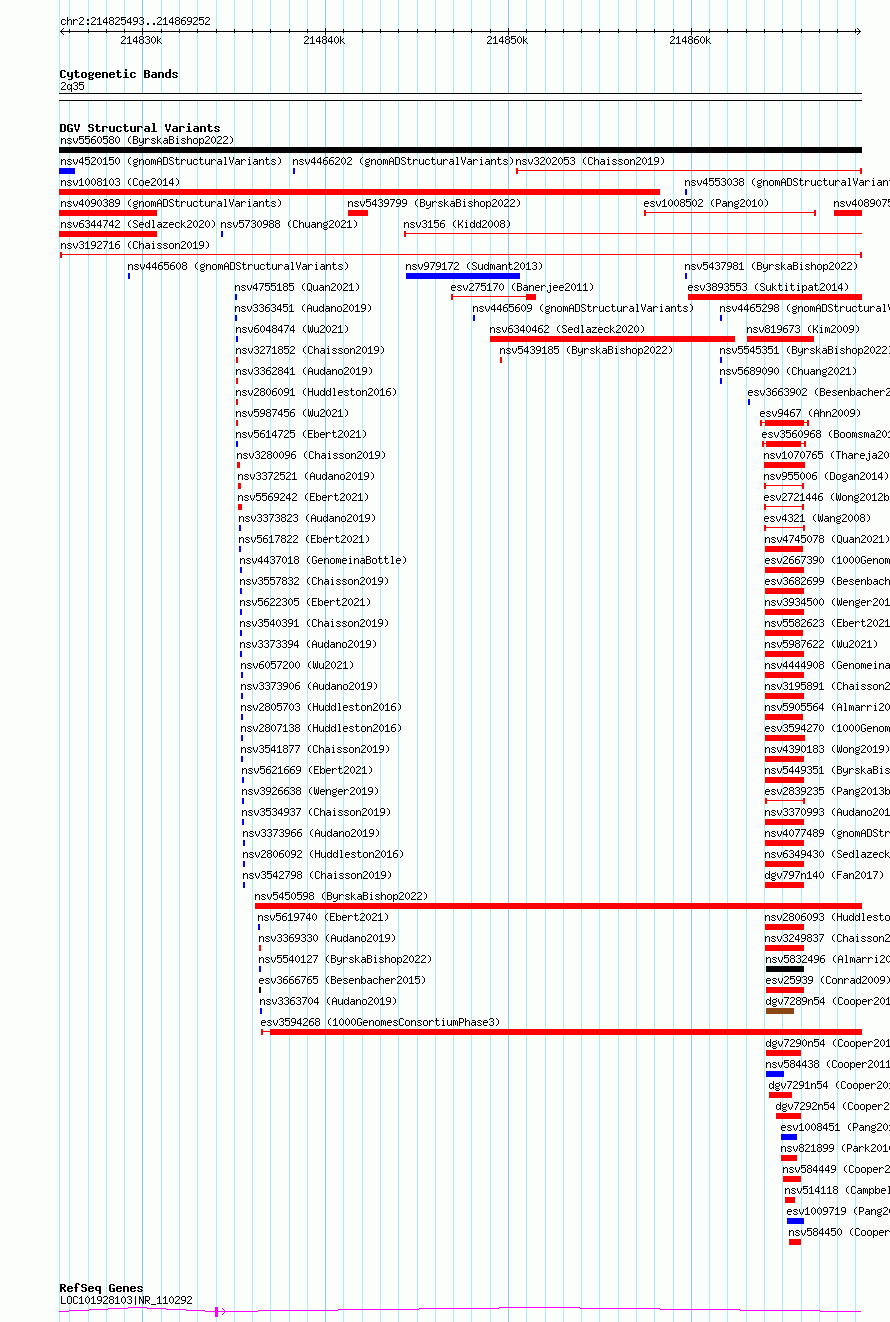The image size is (890, 1322).
Task: Open the nsv584450 Cooper variant label
Action: [839, 1232]
